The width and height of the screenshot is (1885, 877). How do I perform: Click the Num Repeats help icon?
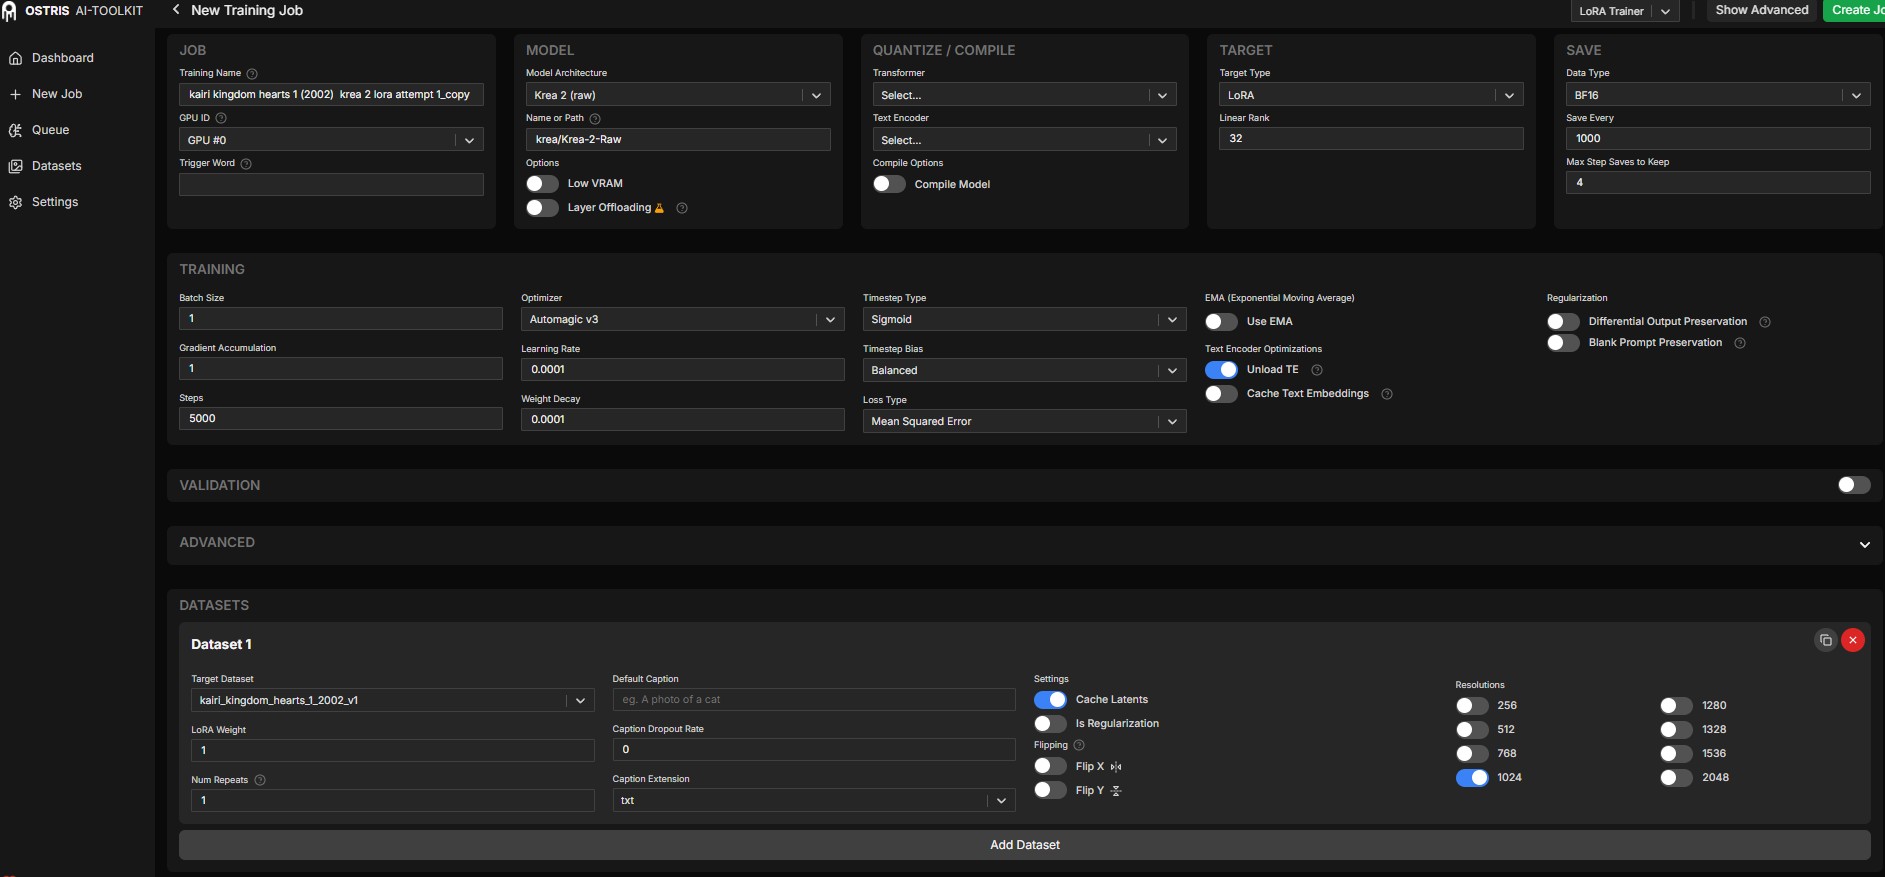click(x=260, y=780)
